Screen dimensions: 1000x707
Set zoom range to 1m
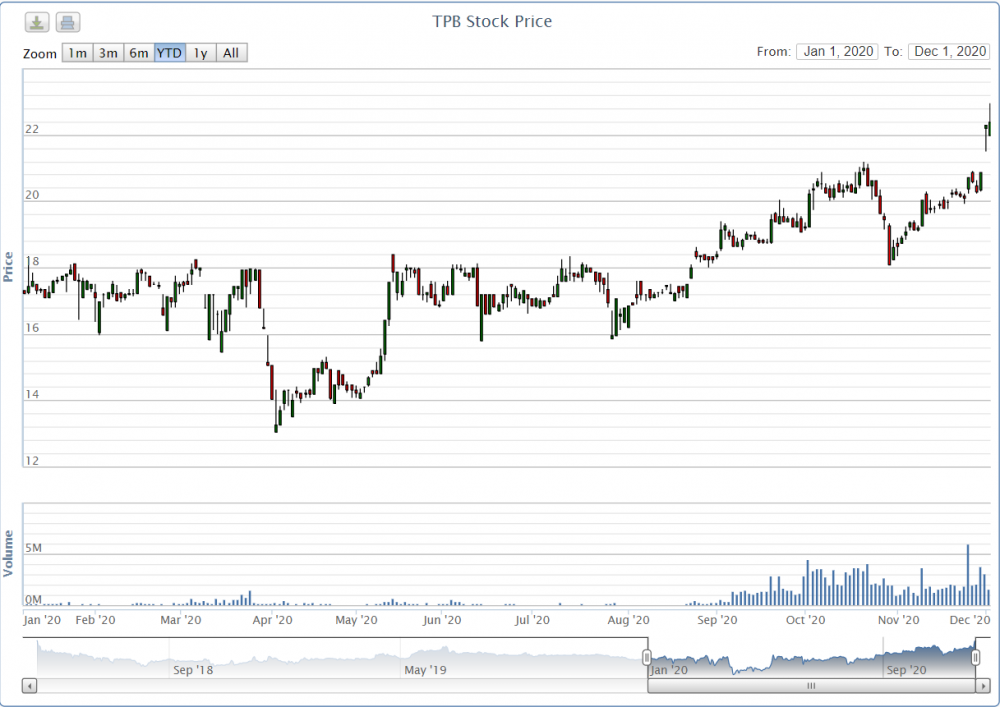click(77, 53)
